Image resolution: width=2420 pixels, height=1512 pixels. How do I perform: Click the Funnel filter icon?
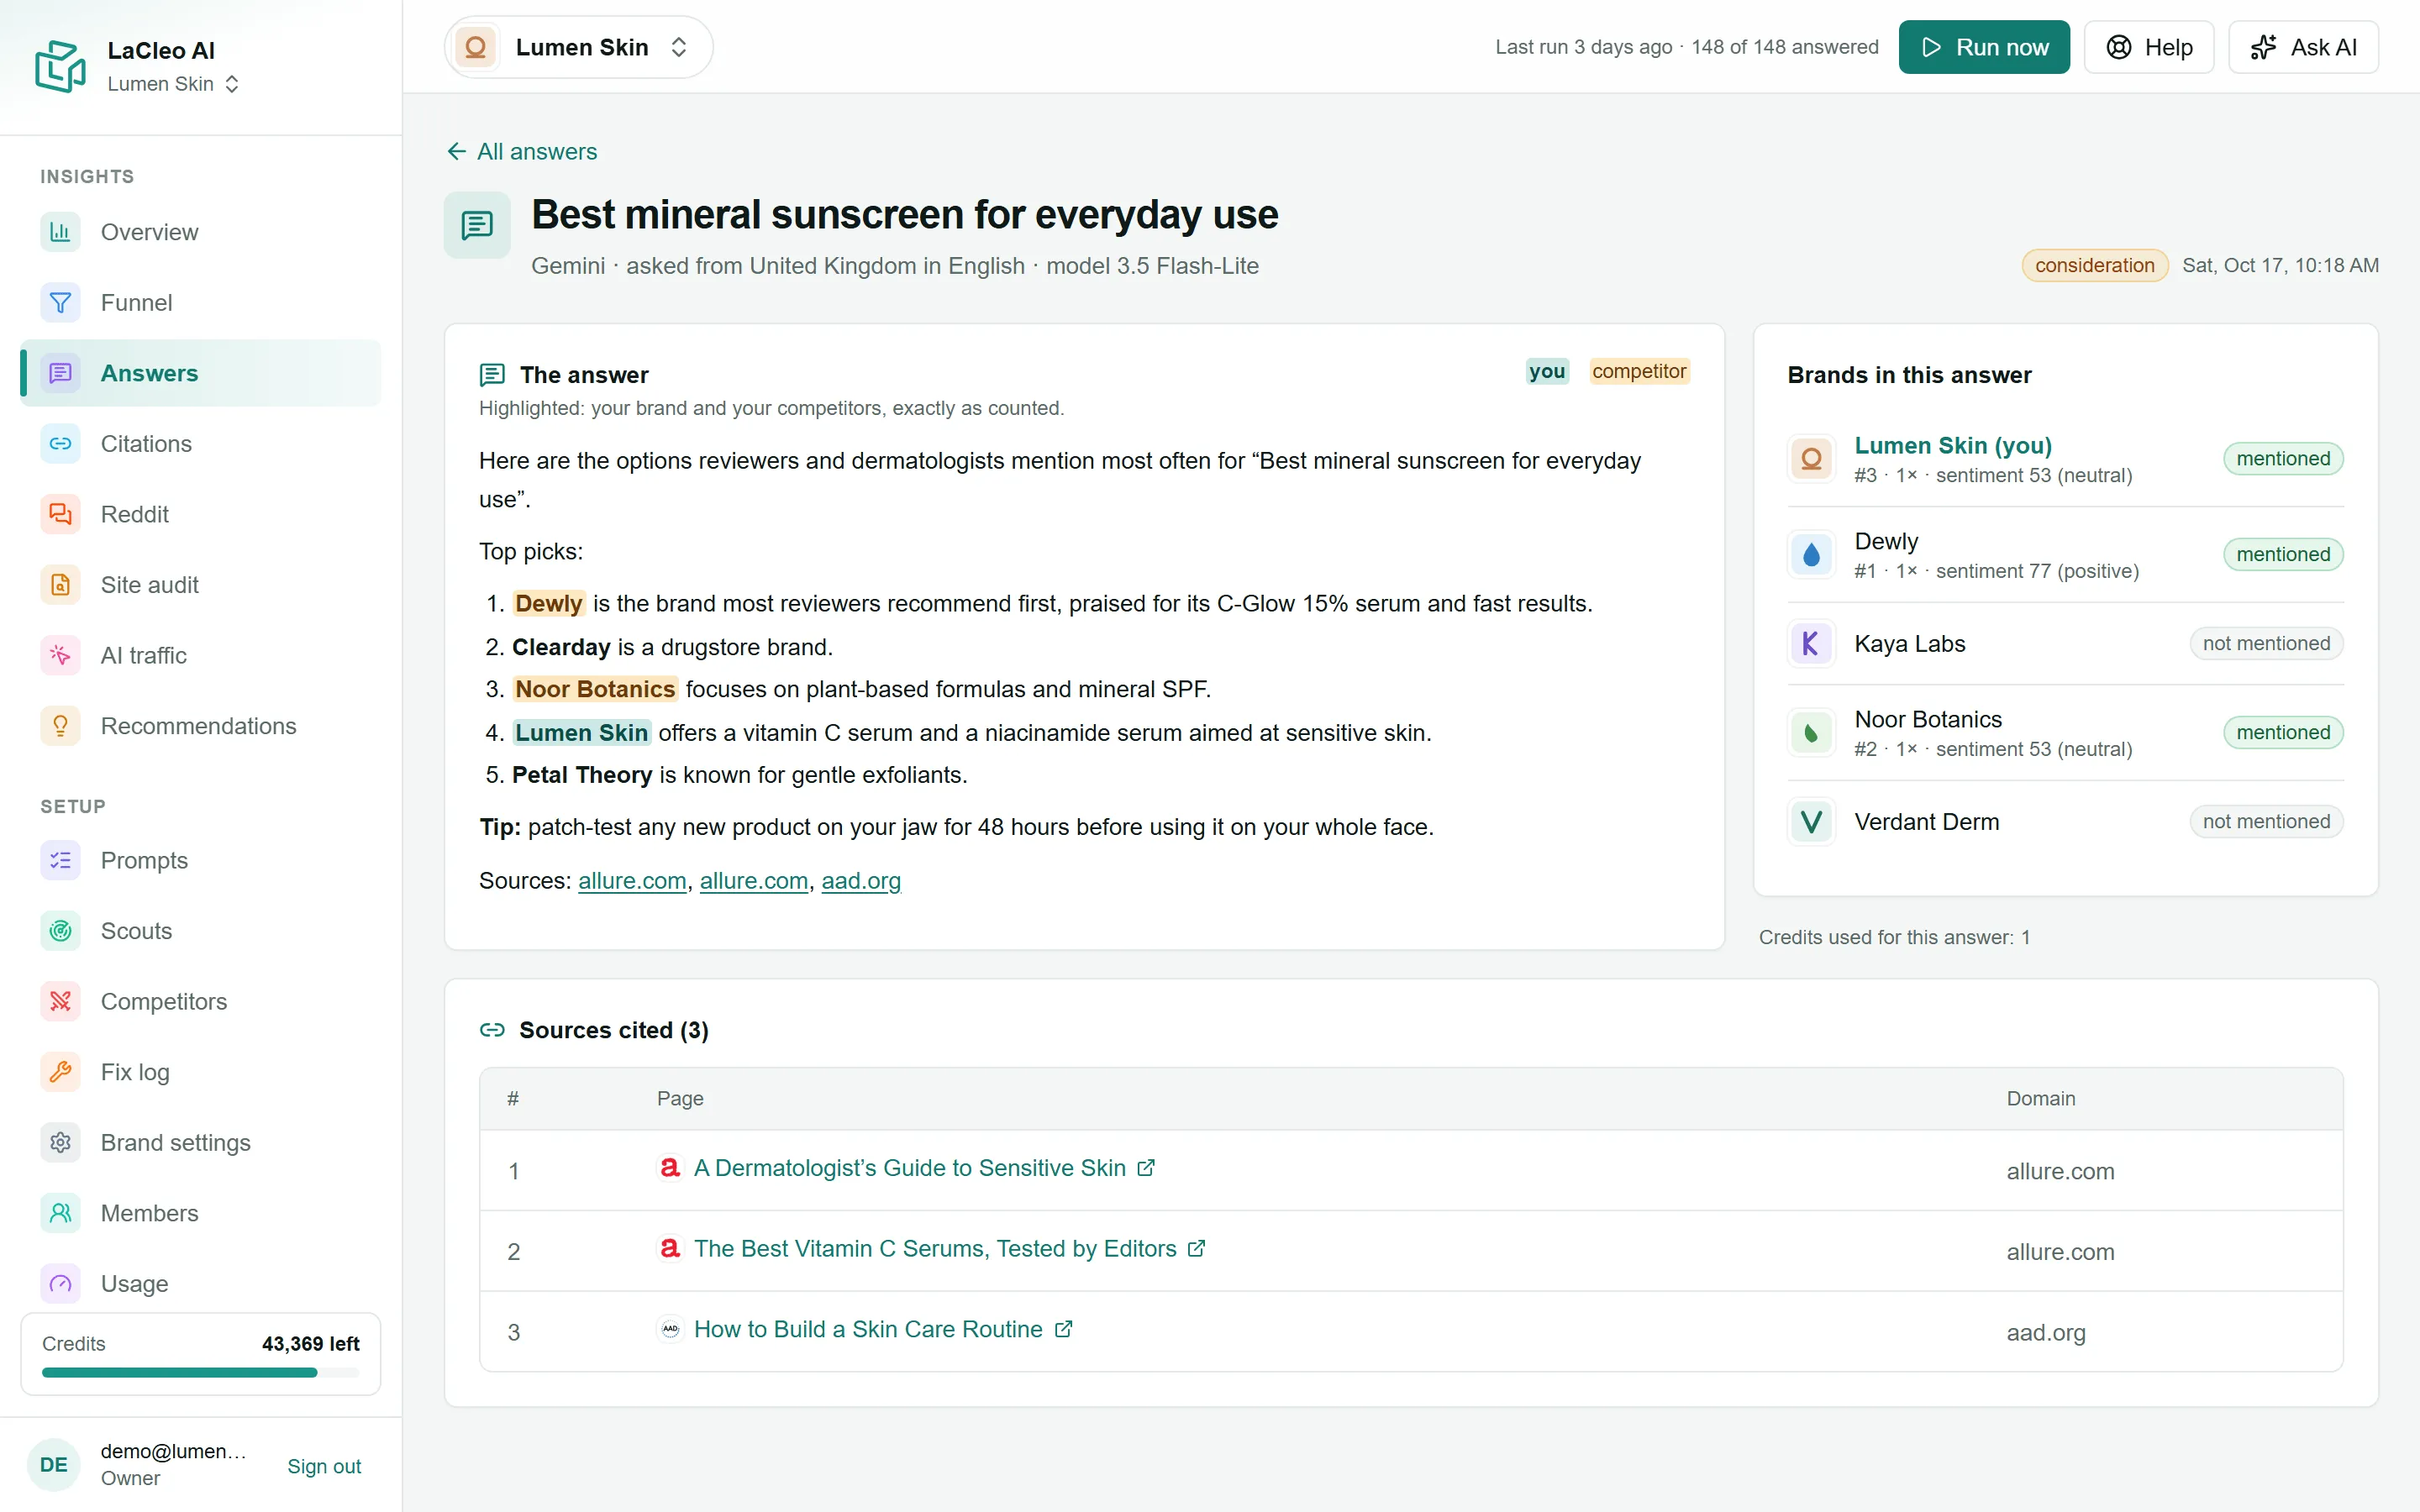click(x=60, y=302)
